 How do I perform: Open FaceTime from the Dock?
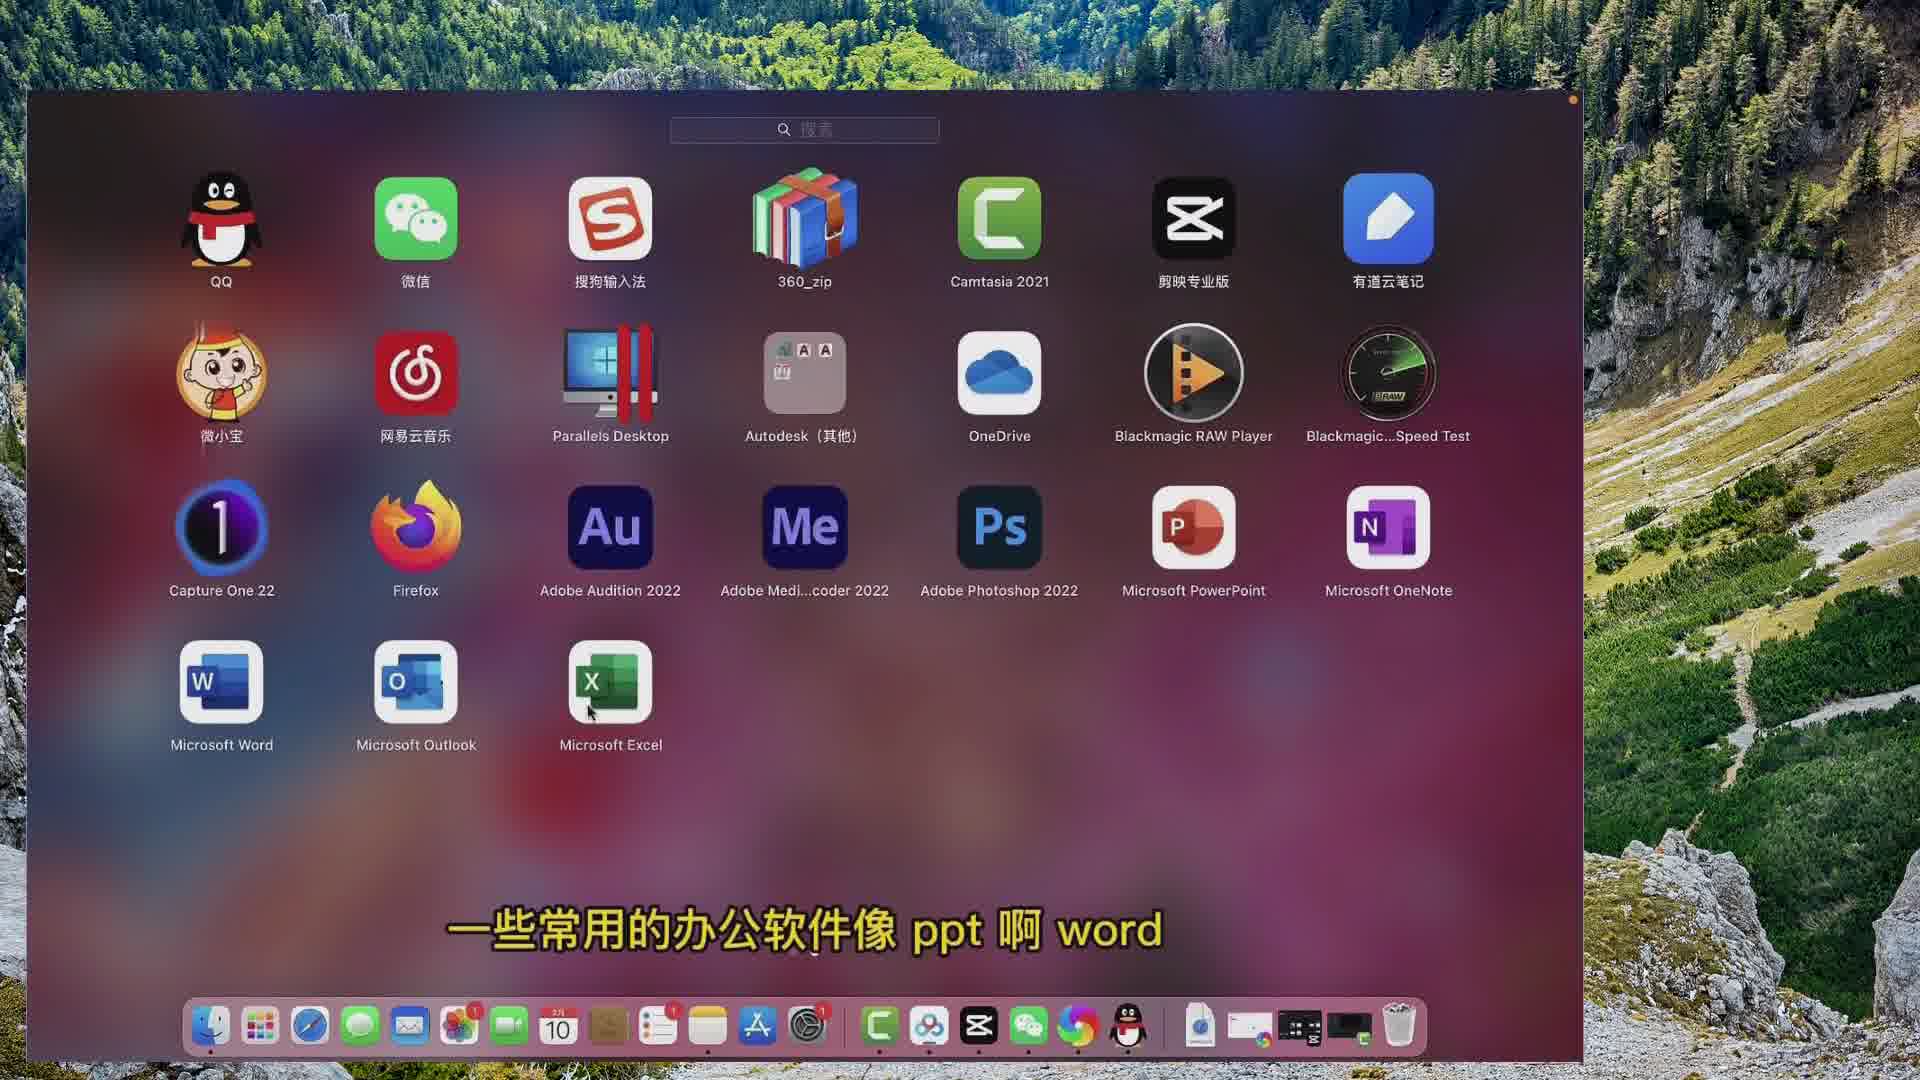[509, 1026]
